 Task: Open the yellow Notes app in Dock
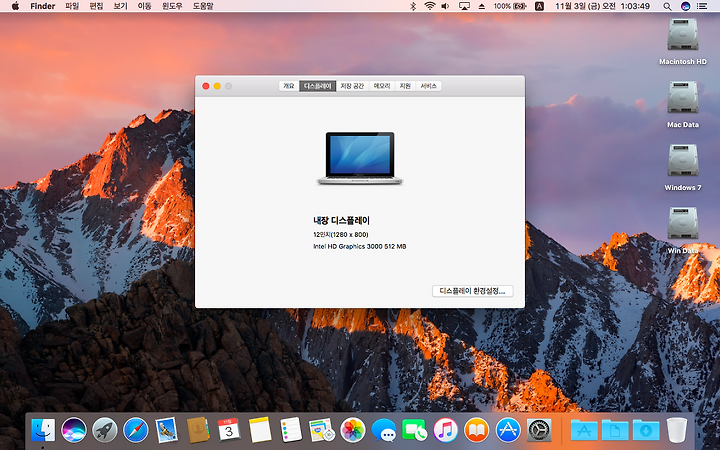coord(260,430)
